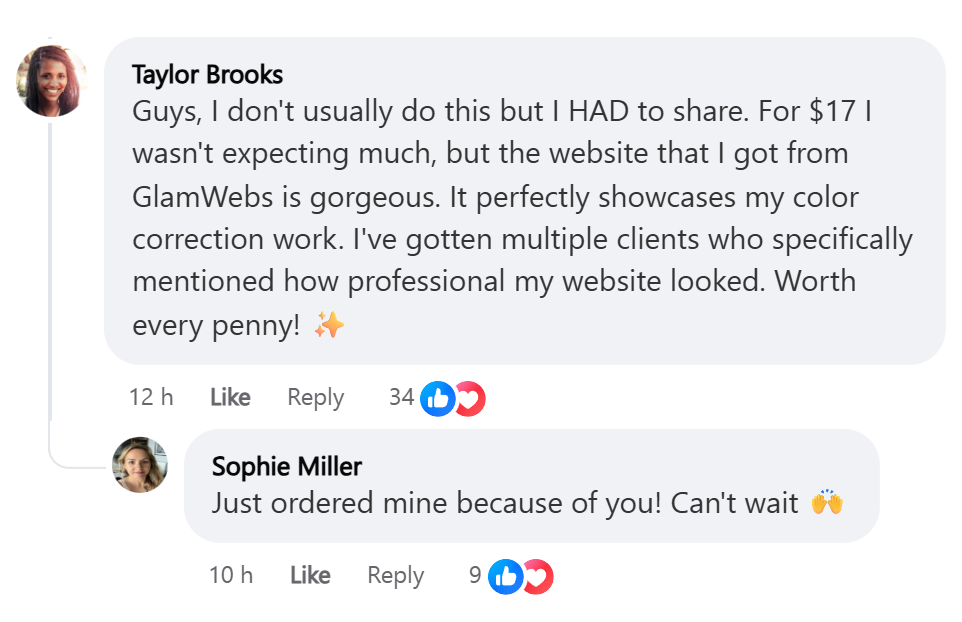Click the 10 h timestamp
This screenshot has height=622, width=962.
(231, 576)
